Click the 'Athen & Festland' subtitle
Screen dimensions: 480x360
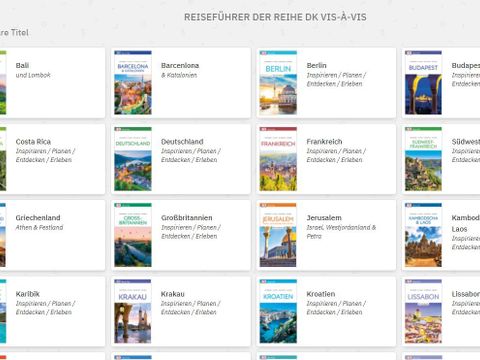[39, 227]
